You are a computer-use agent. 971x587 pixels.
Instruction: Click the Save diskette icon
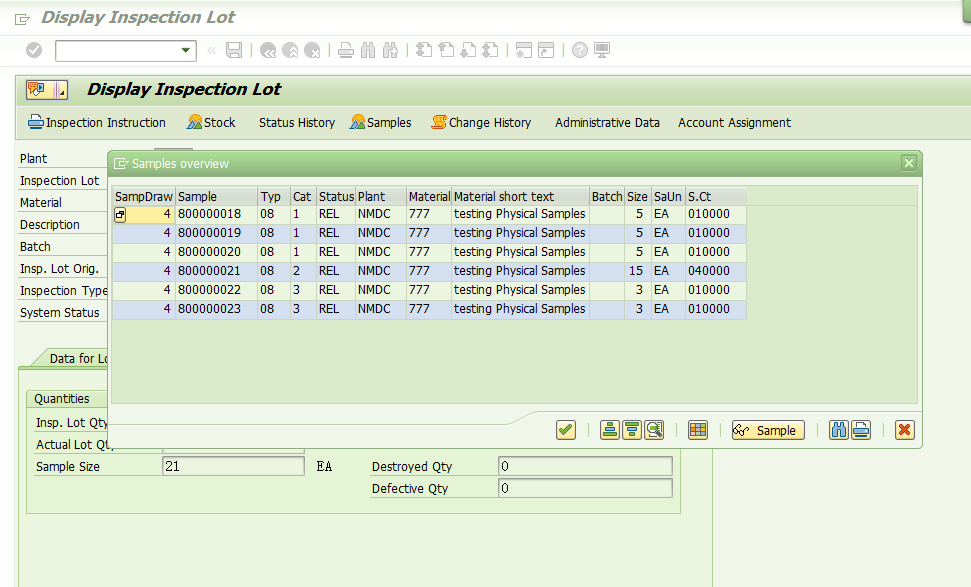tap(234, 50)
